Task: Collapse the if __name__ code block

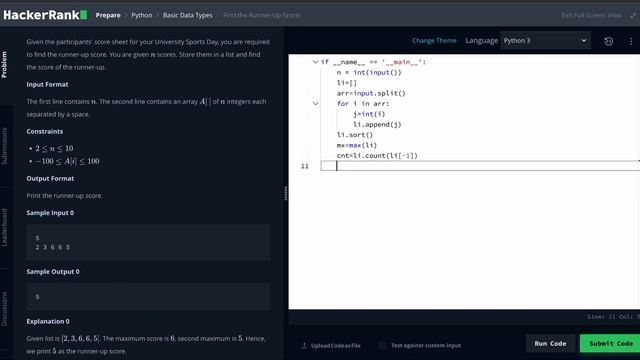Action: click(x=315, y=62)
